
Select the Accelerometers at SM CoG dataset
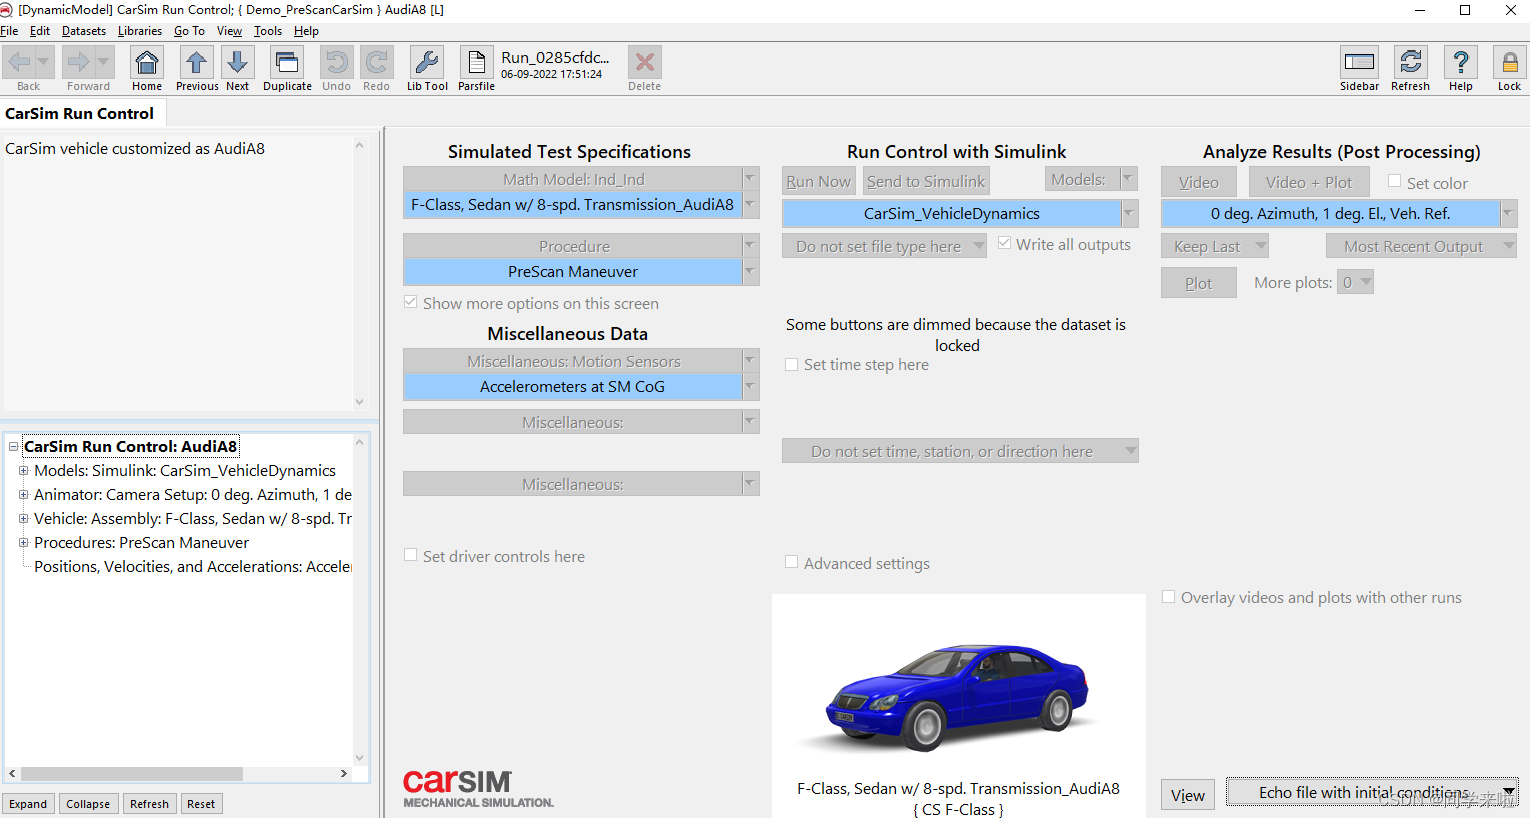pos(573,386)
